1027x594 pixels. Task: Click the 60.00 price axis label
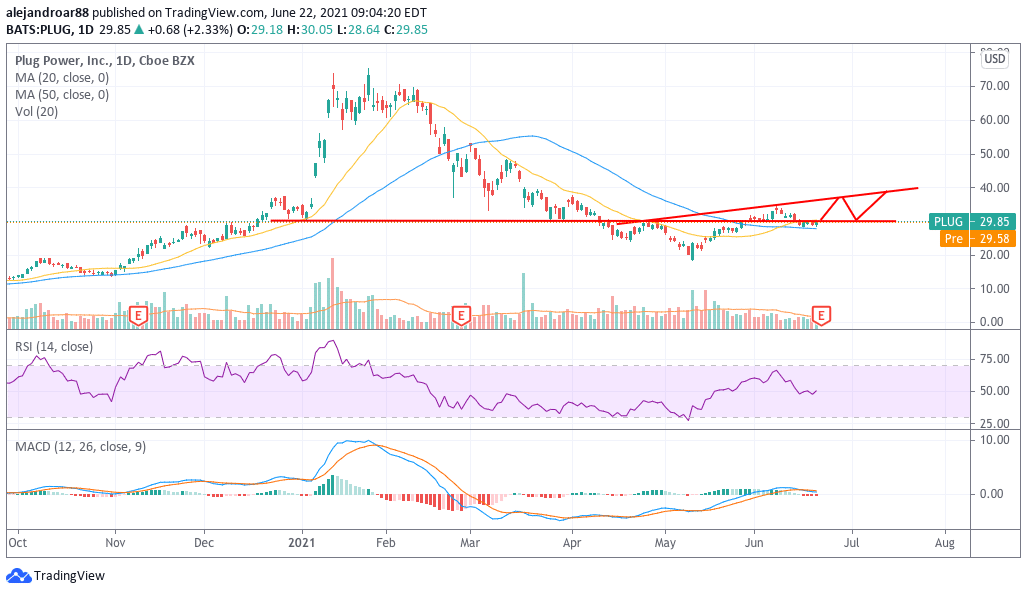tap(994, 120)
